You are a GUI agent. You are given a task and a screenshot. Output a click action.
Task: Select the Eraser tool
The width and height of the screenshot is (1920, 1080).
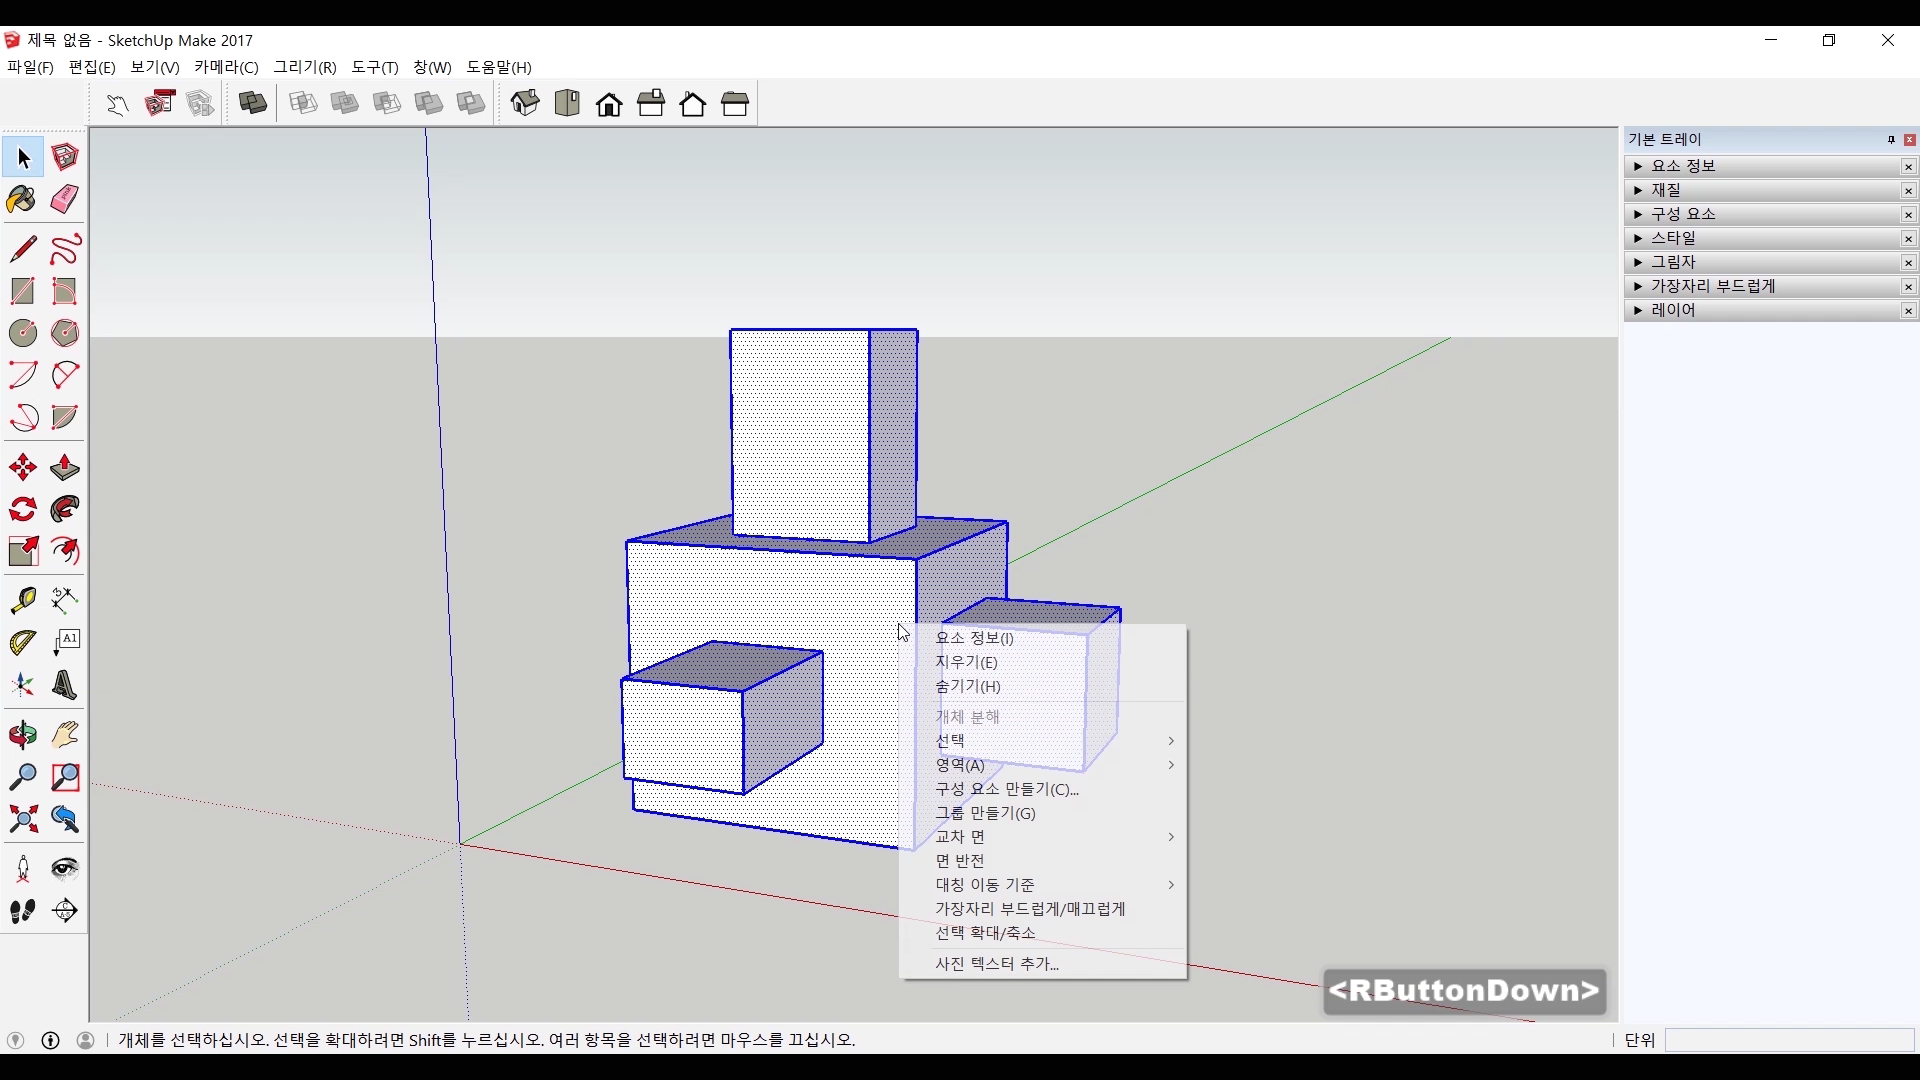(x=65, y=200)
